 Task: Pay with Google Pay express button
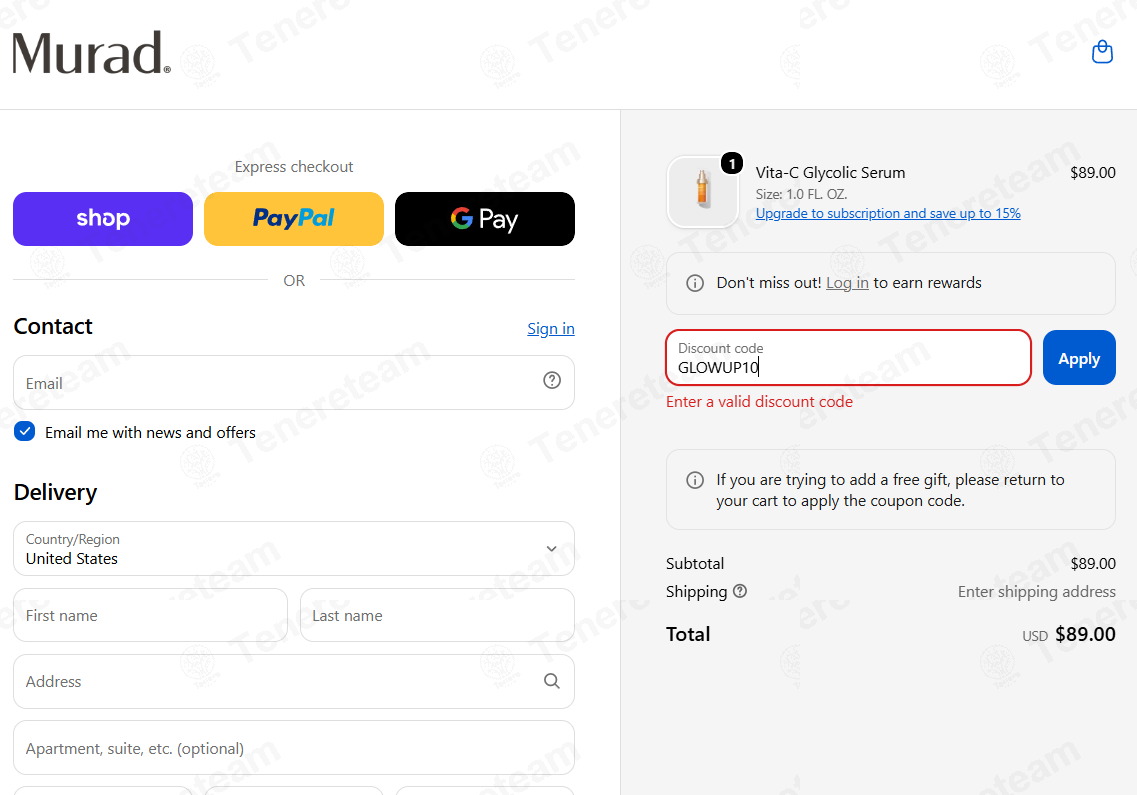pyautogui.click(x=484, y=219)
